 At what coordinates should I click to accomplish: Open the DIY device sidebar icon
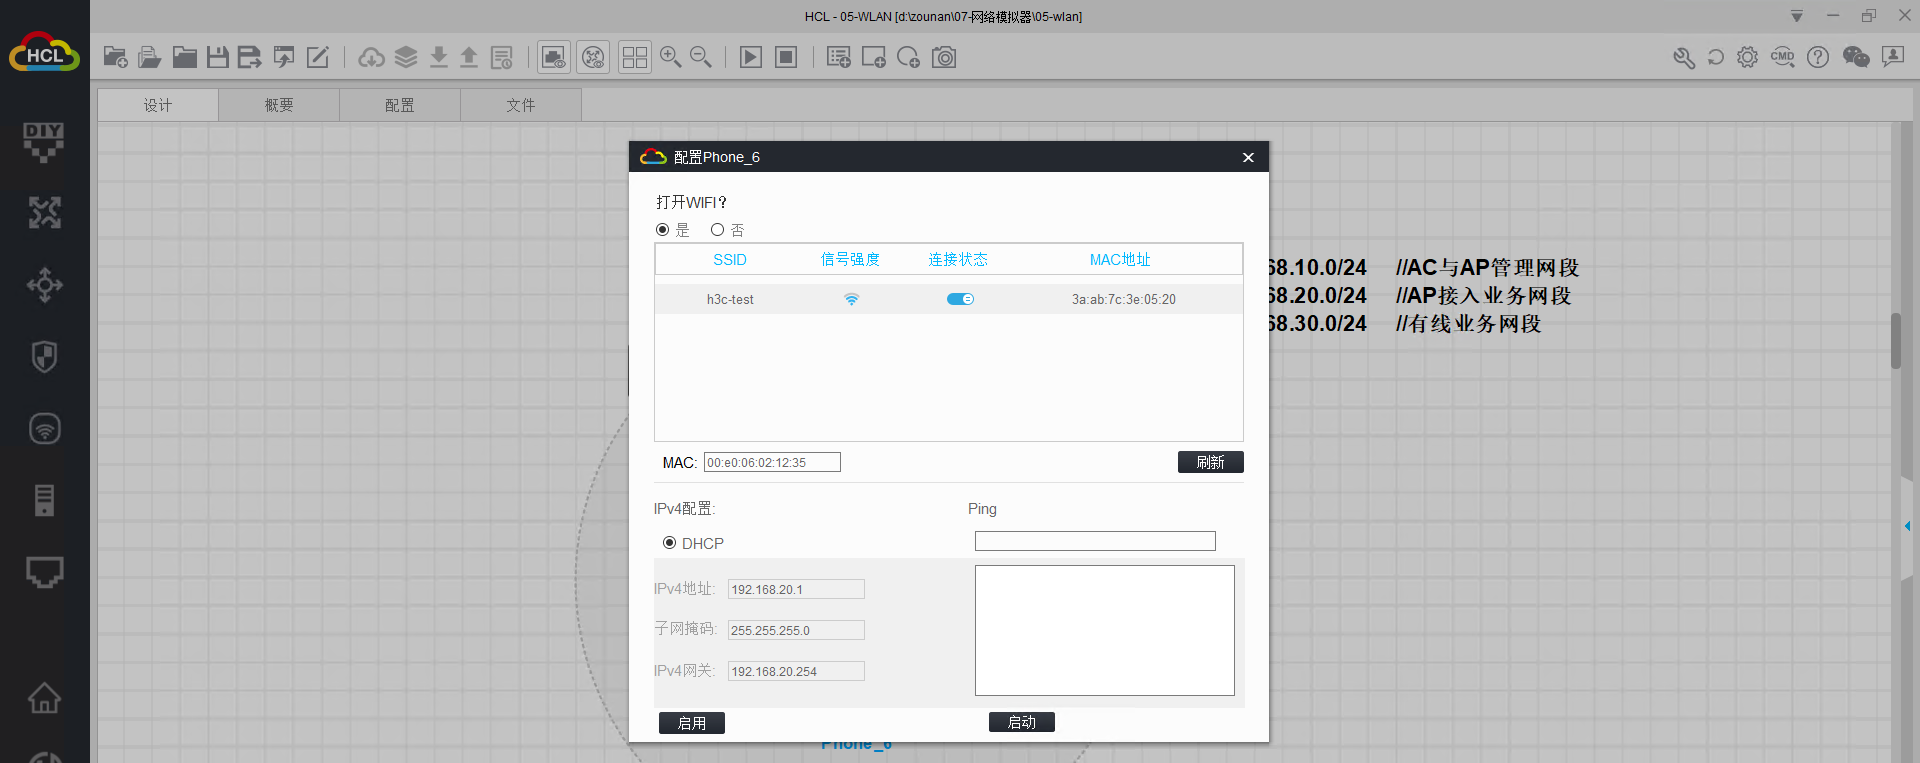[44, 141]
